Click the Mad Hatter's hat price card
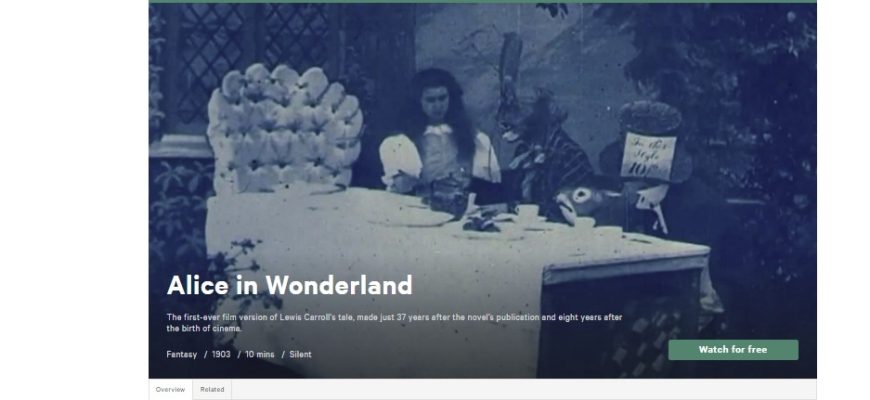Image resolution: width=870 pixels, height=400 pixels. tap(648, 156)
